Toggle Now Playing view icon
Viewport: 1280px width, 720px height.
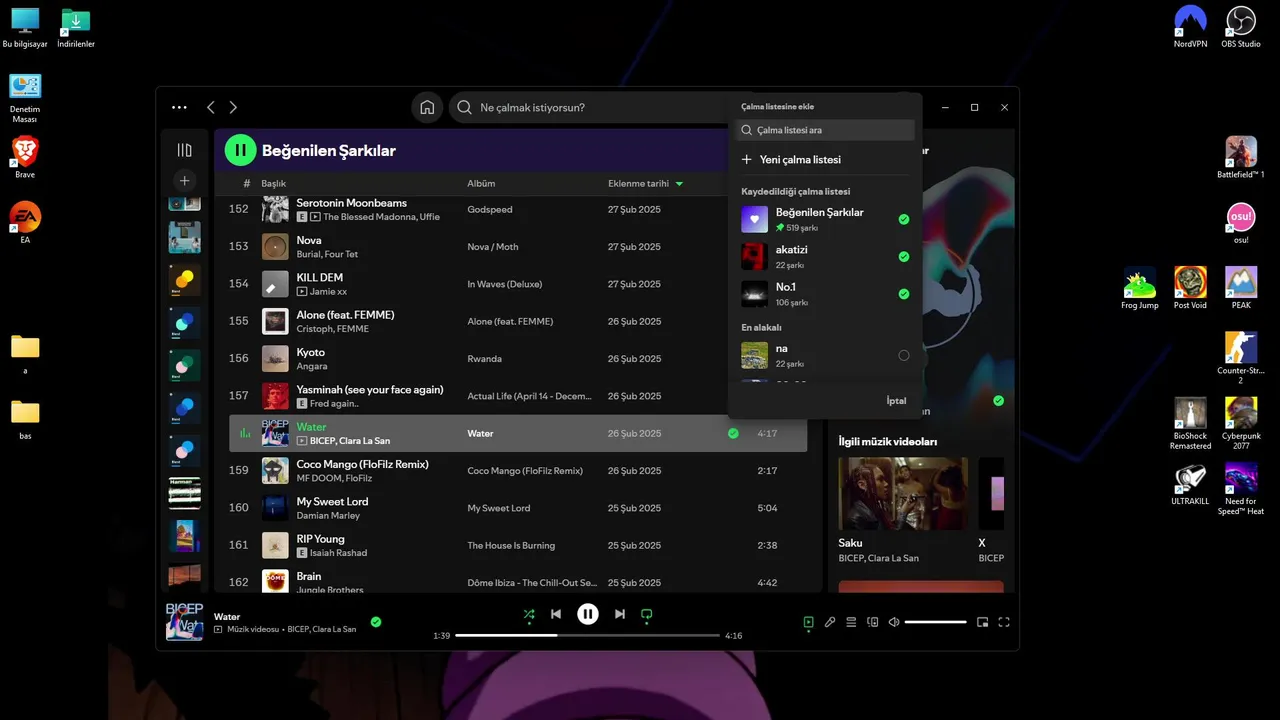click(x=808, y=622)
